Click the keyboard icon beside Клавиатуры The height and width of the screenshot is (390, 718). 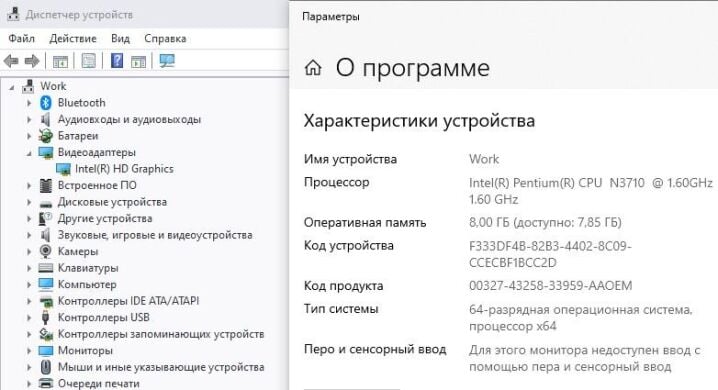[x=46, y=268]
